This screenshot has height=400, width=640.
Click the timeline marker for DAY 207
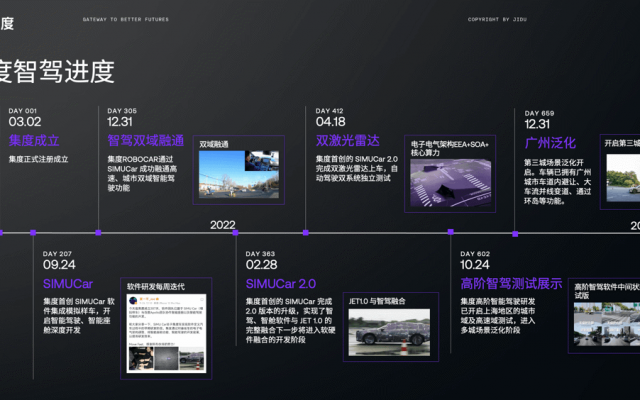(33, 233)
